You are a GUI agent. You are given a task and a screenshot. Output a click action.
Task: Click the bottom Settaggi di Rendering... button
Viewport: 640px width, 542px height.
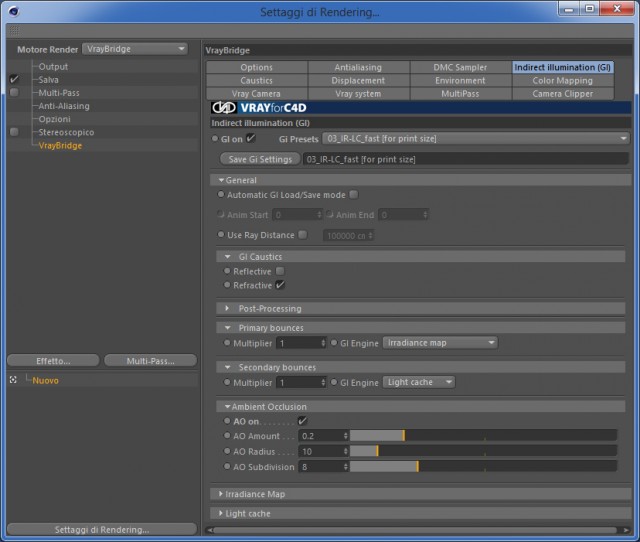pos(102,529)
